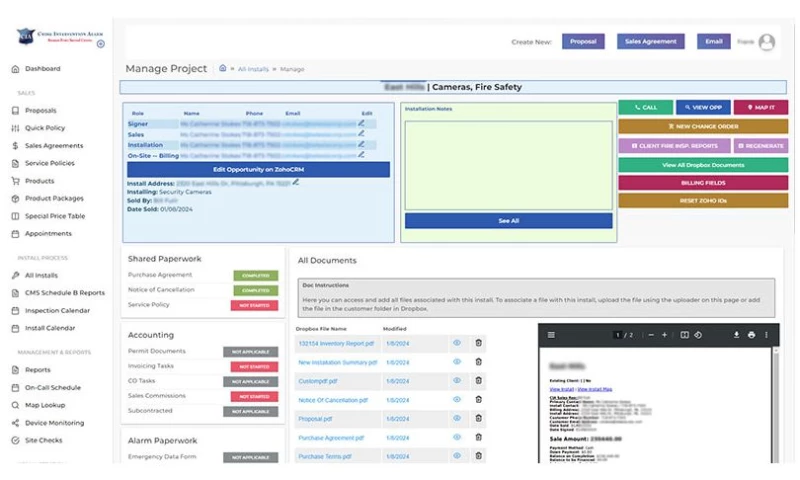The width and height of the screenshot is (800, 480).
Task: Click Edit Opportunity on ZohoCRM
Action: pos(258,170)
